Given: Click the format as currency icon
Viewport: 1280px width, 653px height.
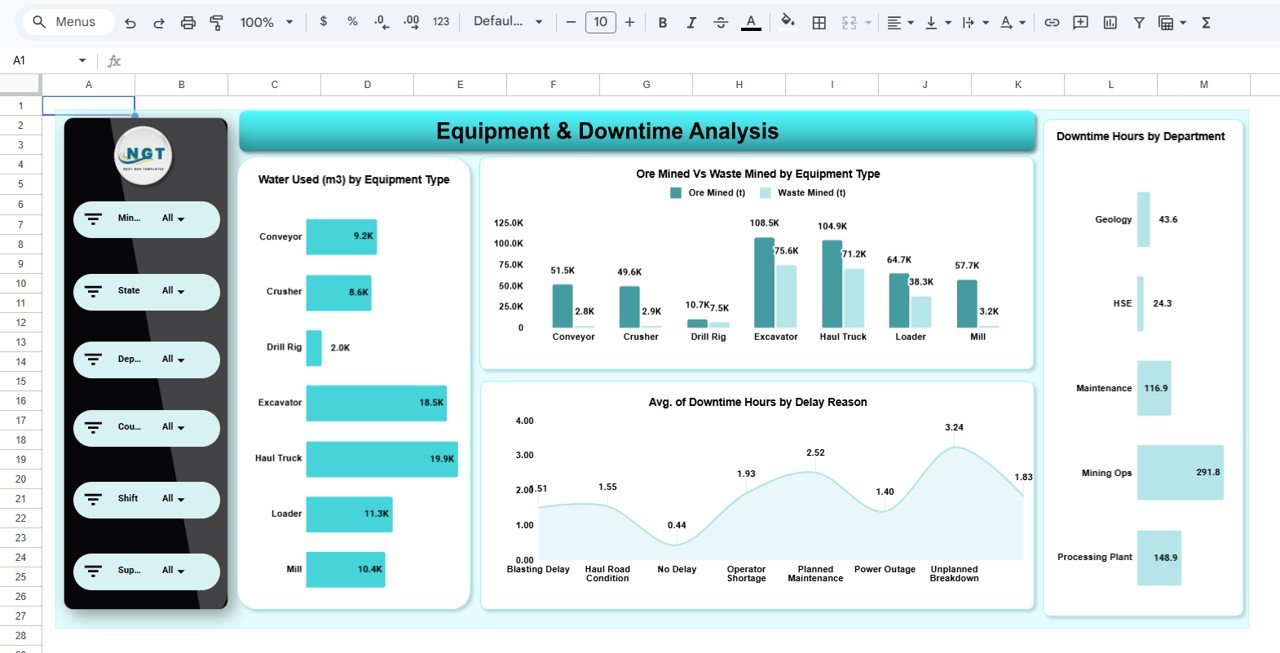Looking at the screenshot, I should click(322, 21).
